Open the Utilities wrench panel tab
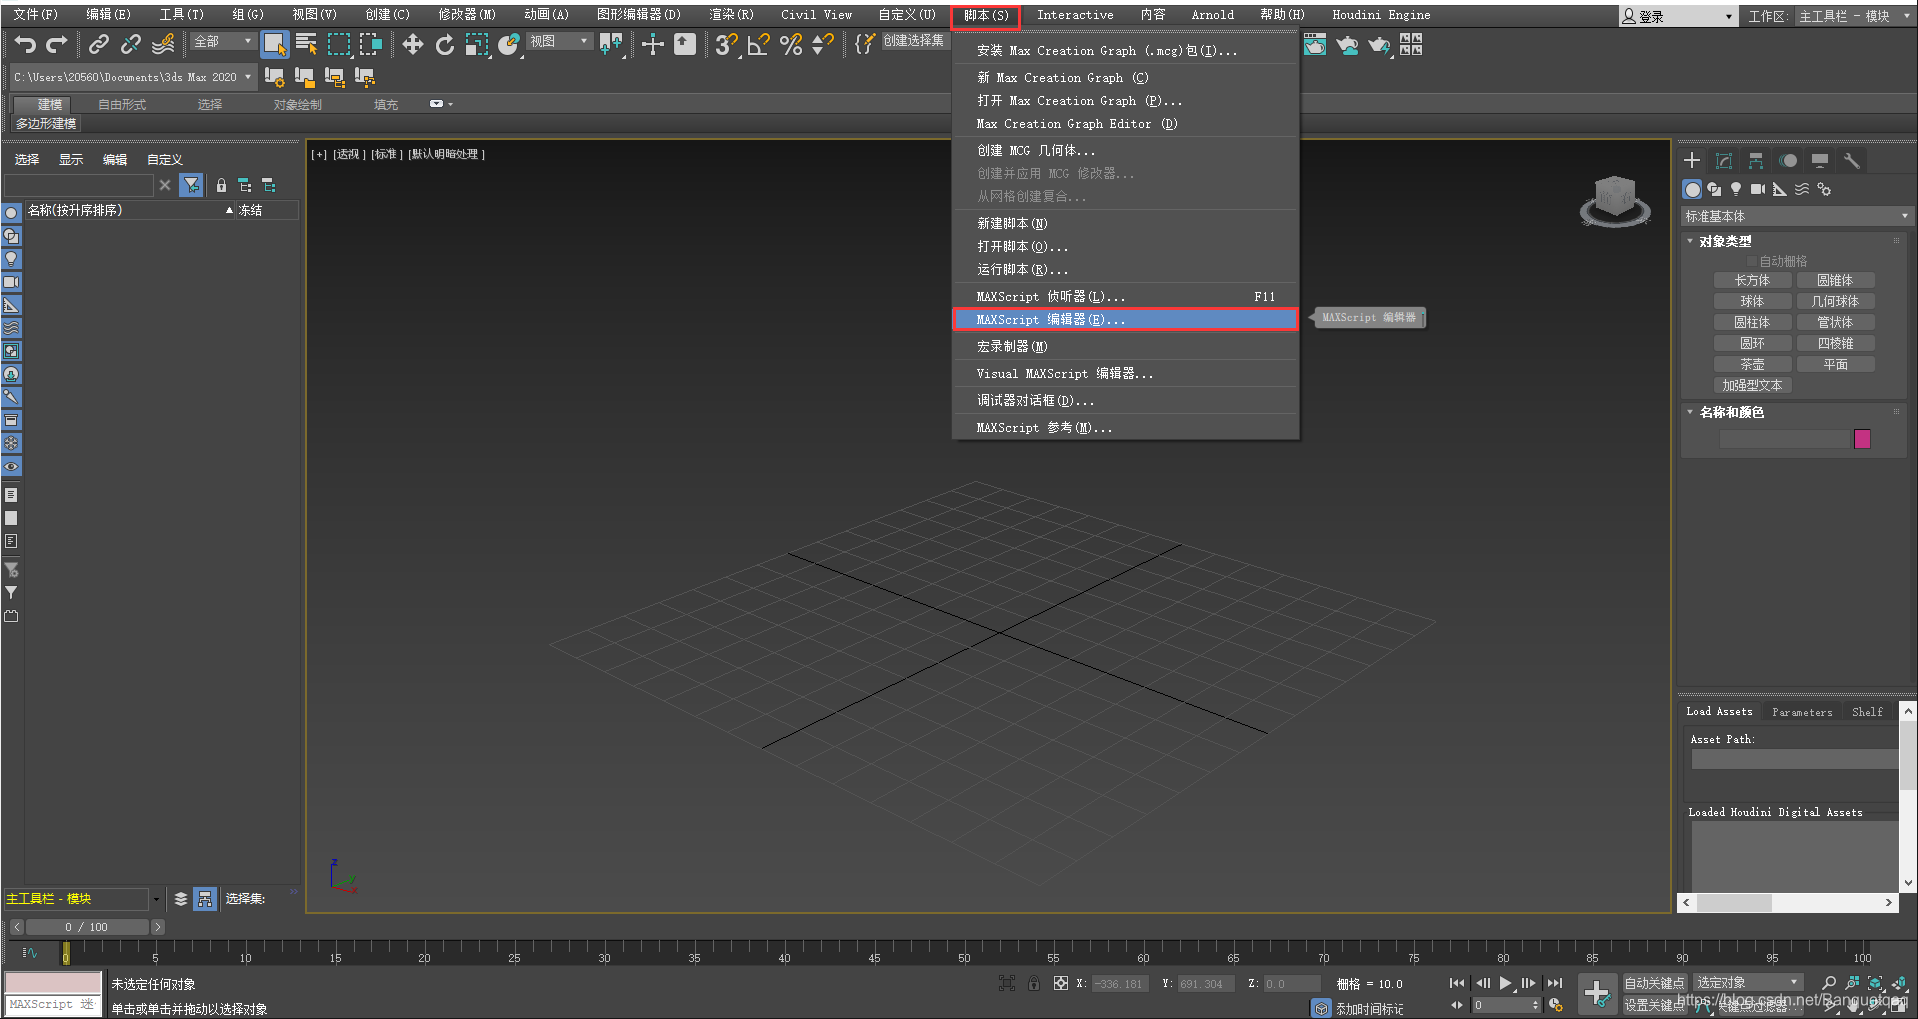1918x1019 pixels. click(1852, 160)
